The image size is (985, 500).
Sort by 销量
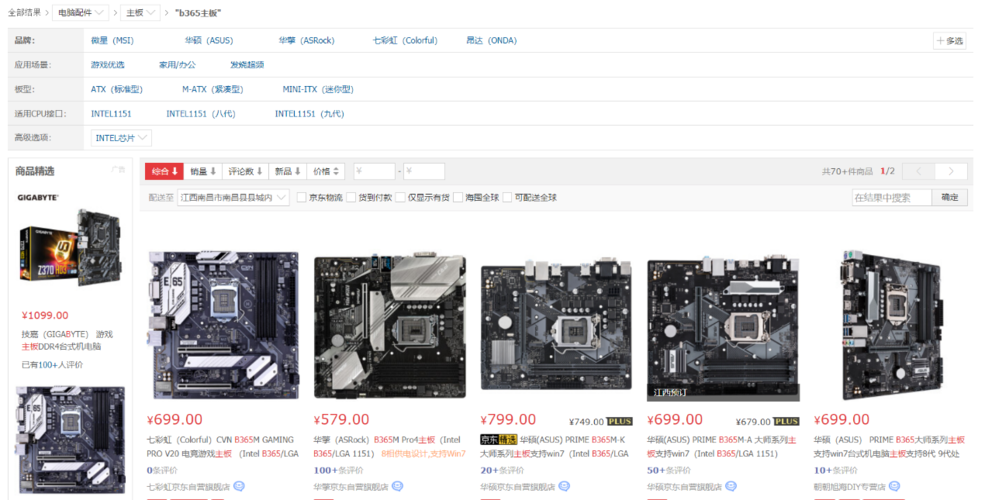pos(203,171)
